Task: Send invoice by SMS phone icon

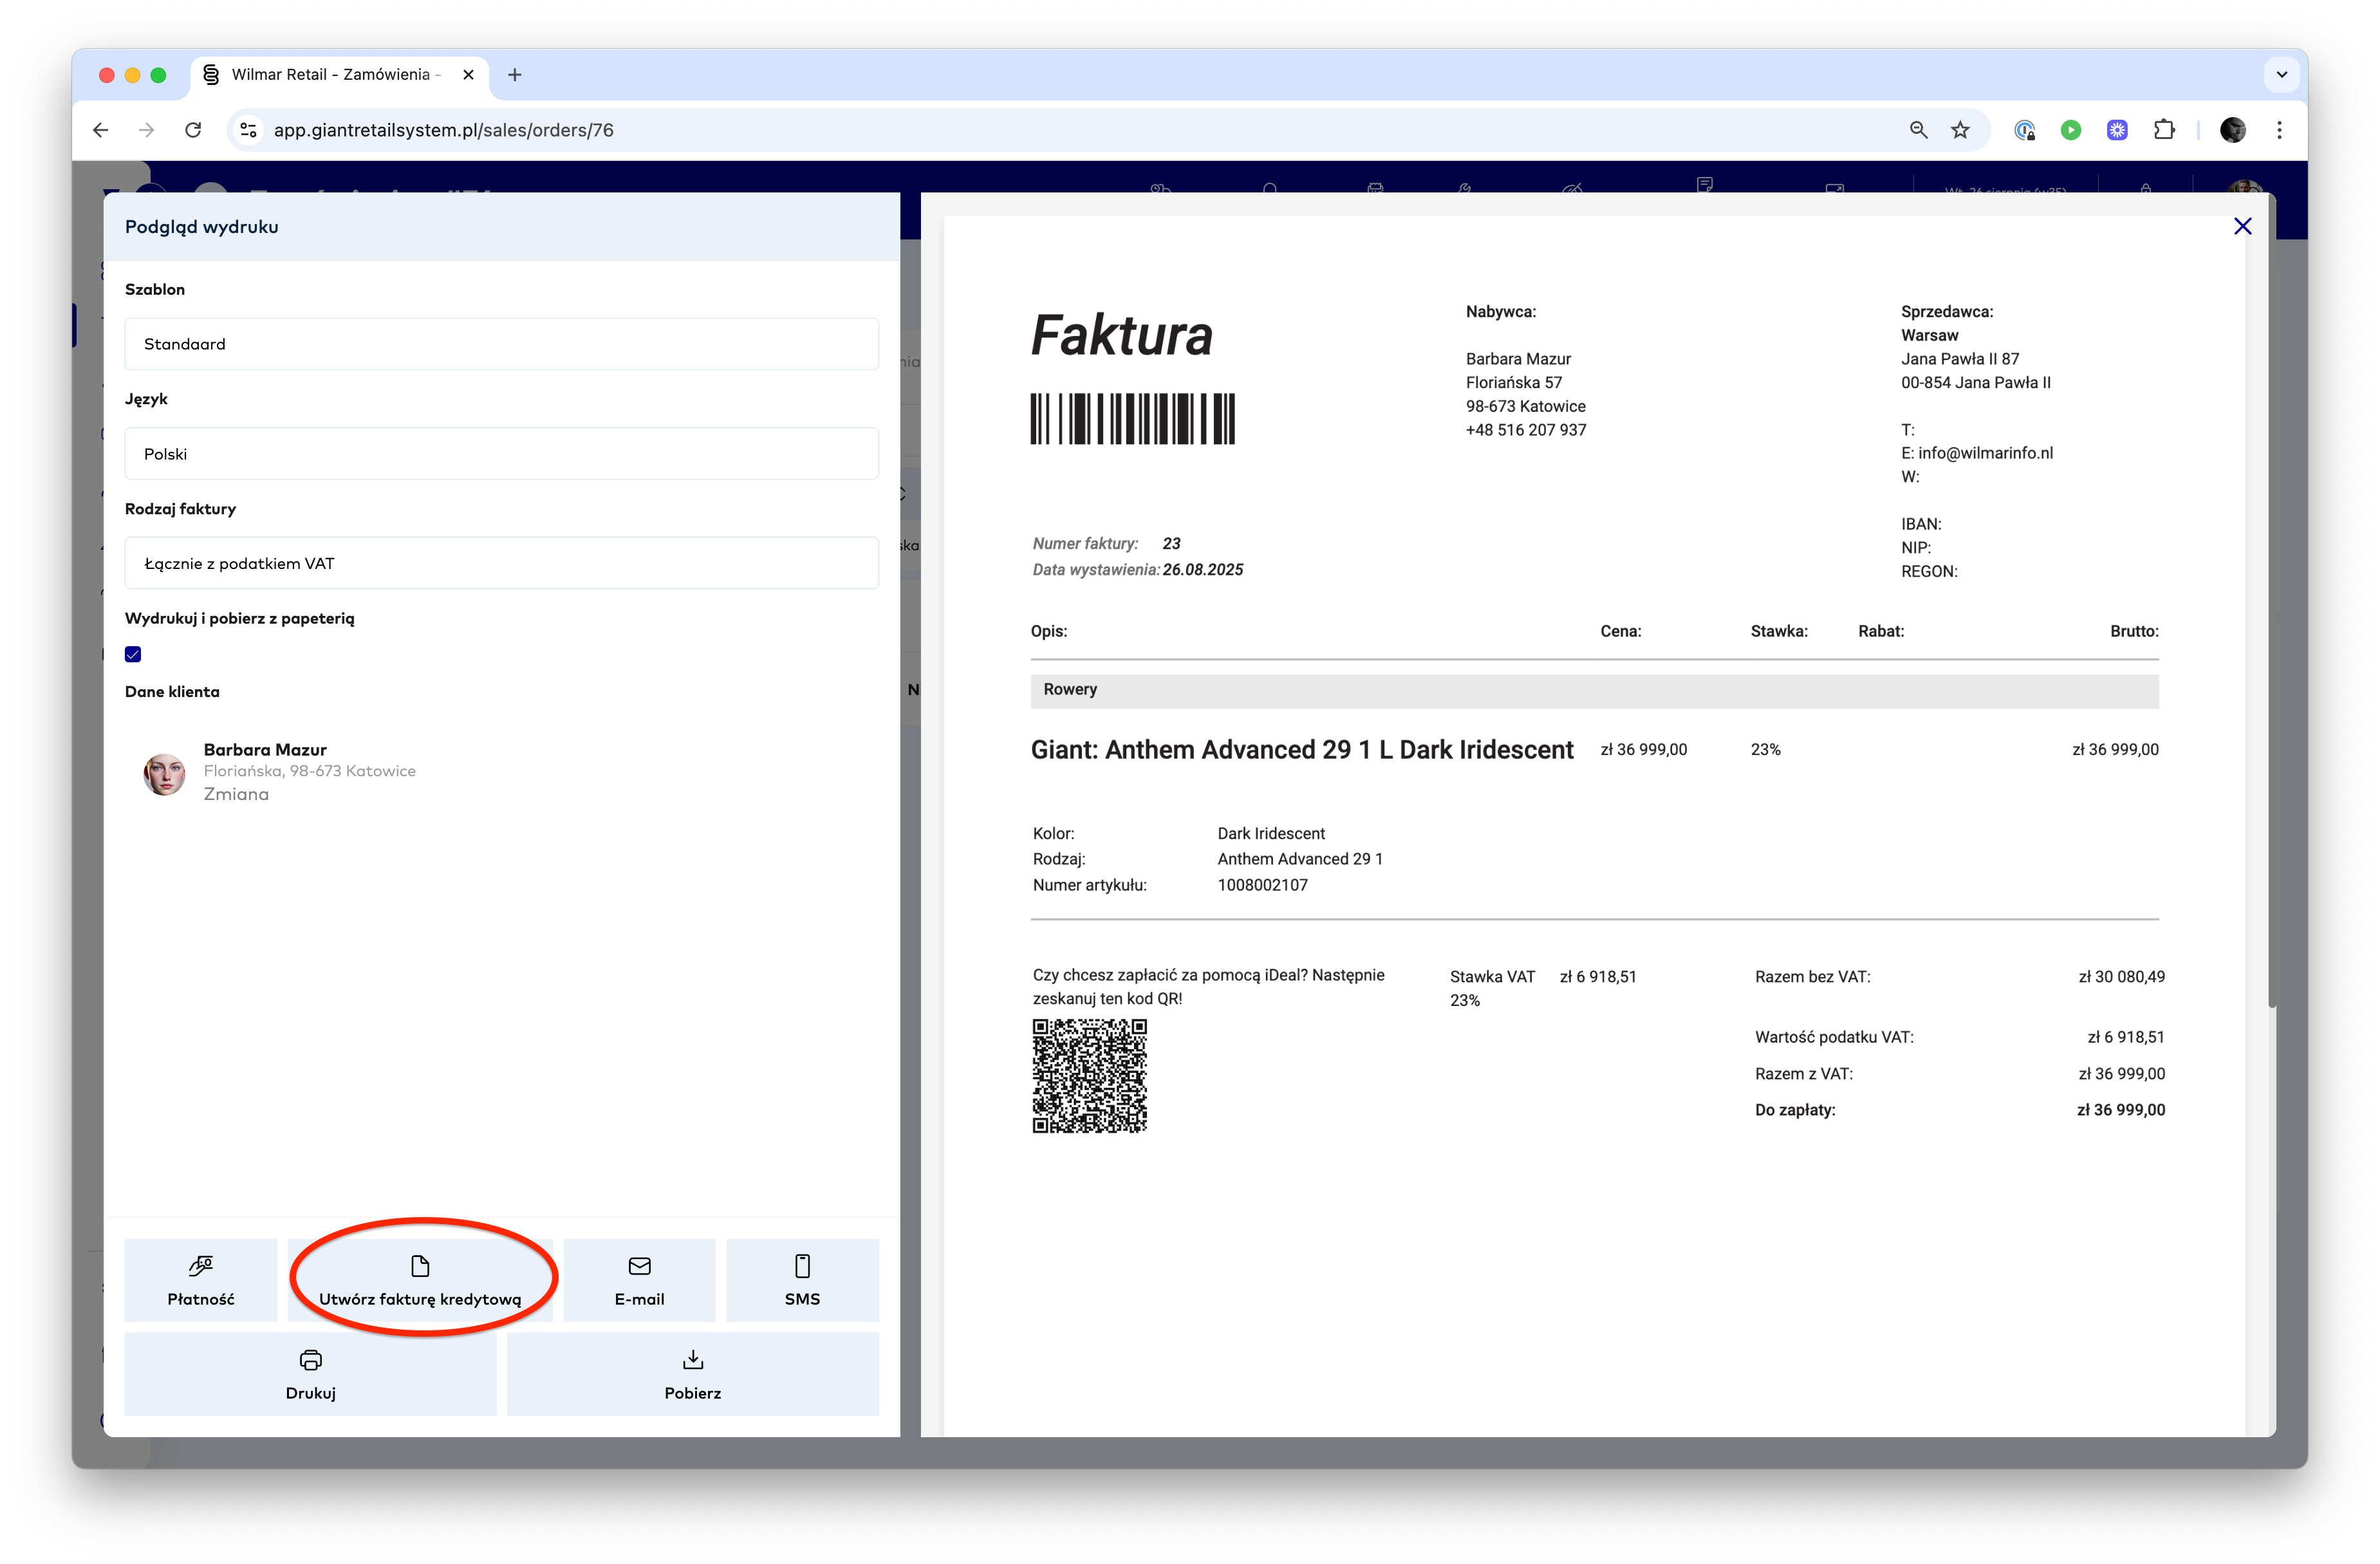Action: click(802, 1266)
